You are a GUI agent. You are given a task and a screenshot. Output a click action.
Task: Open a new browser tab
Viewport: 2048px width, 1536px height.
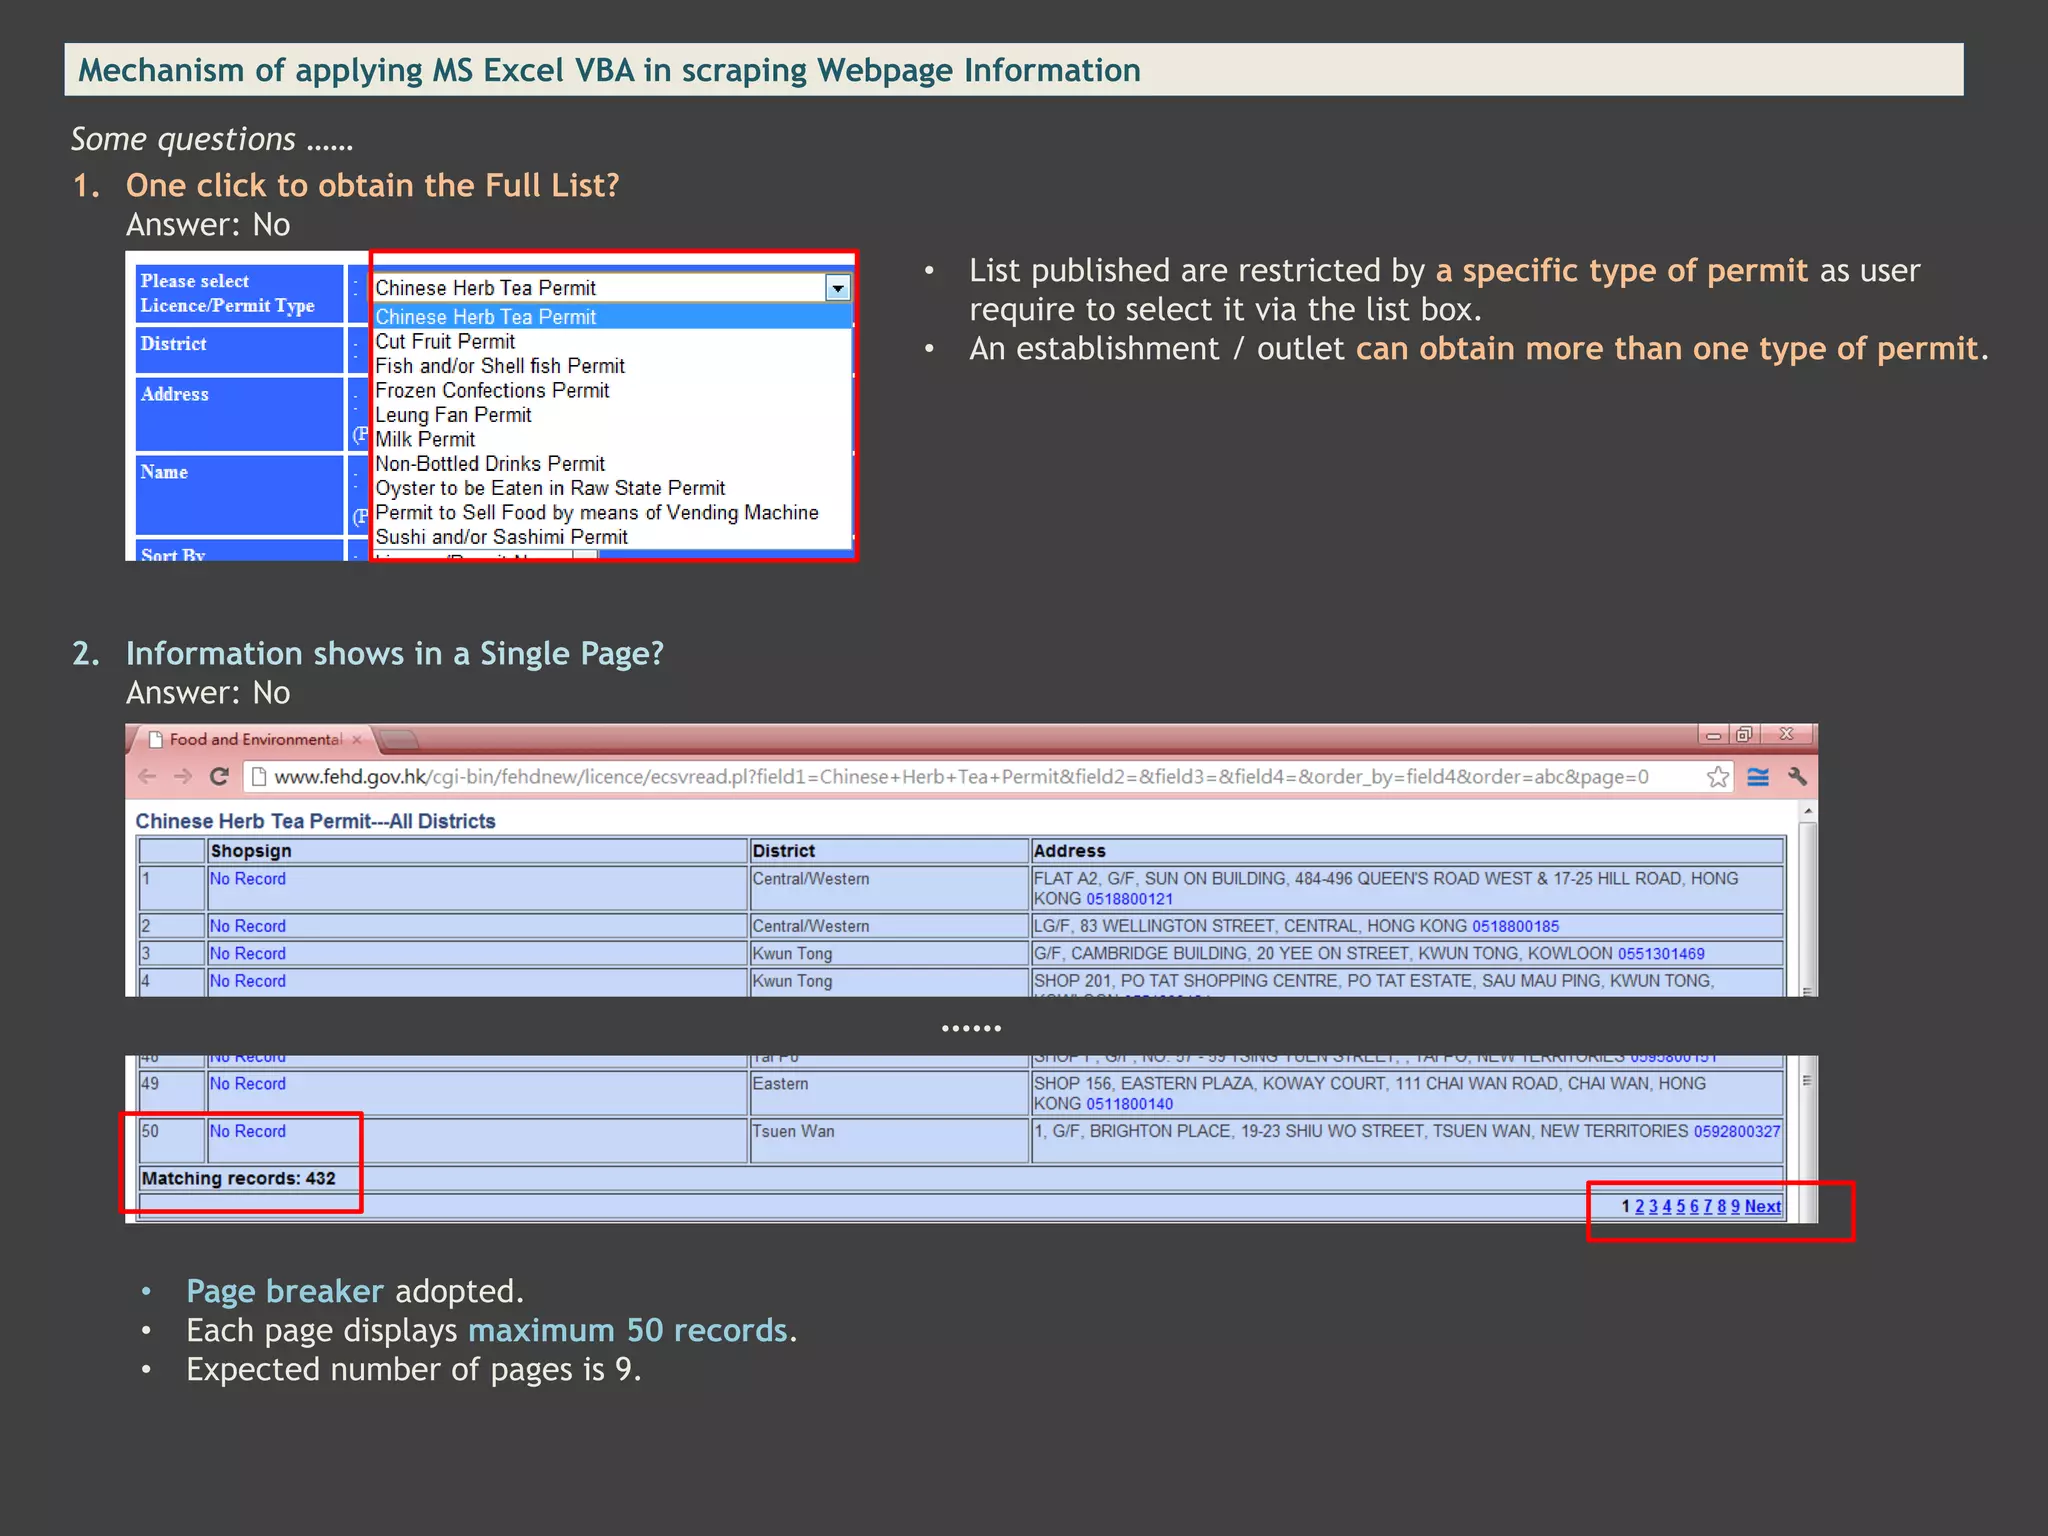(x=399, y=739)
